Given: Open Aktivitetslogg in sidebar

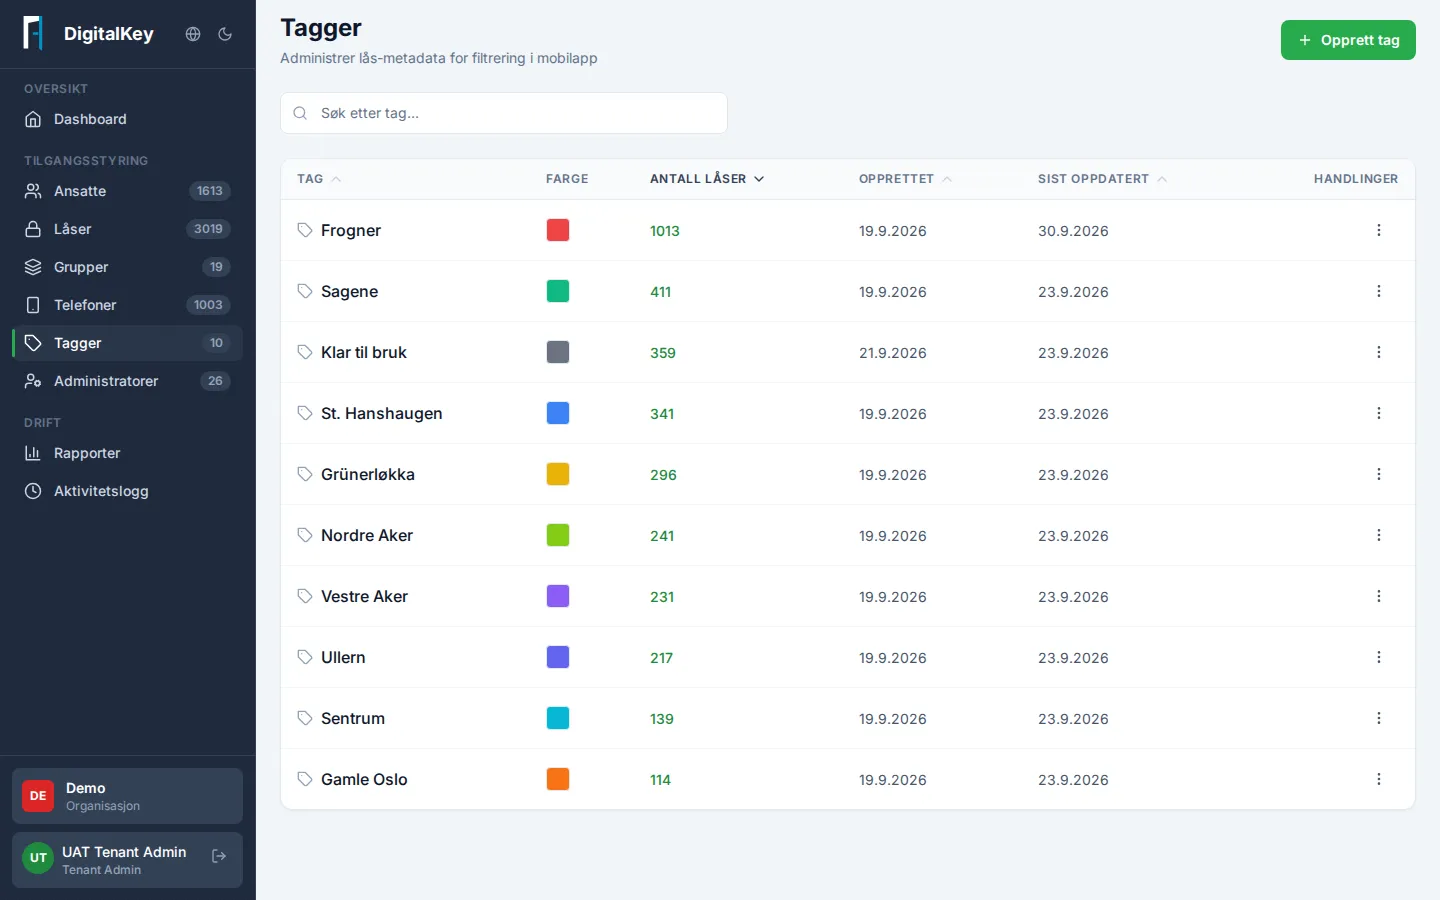Looking at the screenshot, I should coord(127,491).
